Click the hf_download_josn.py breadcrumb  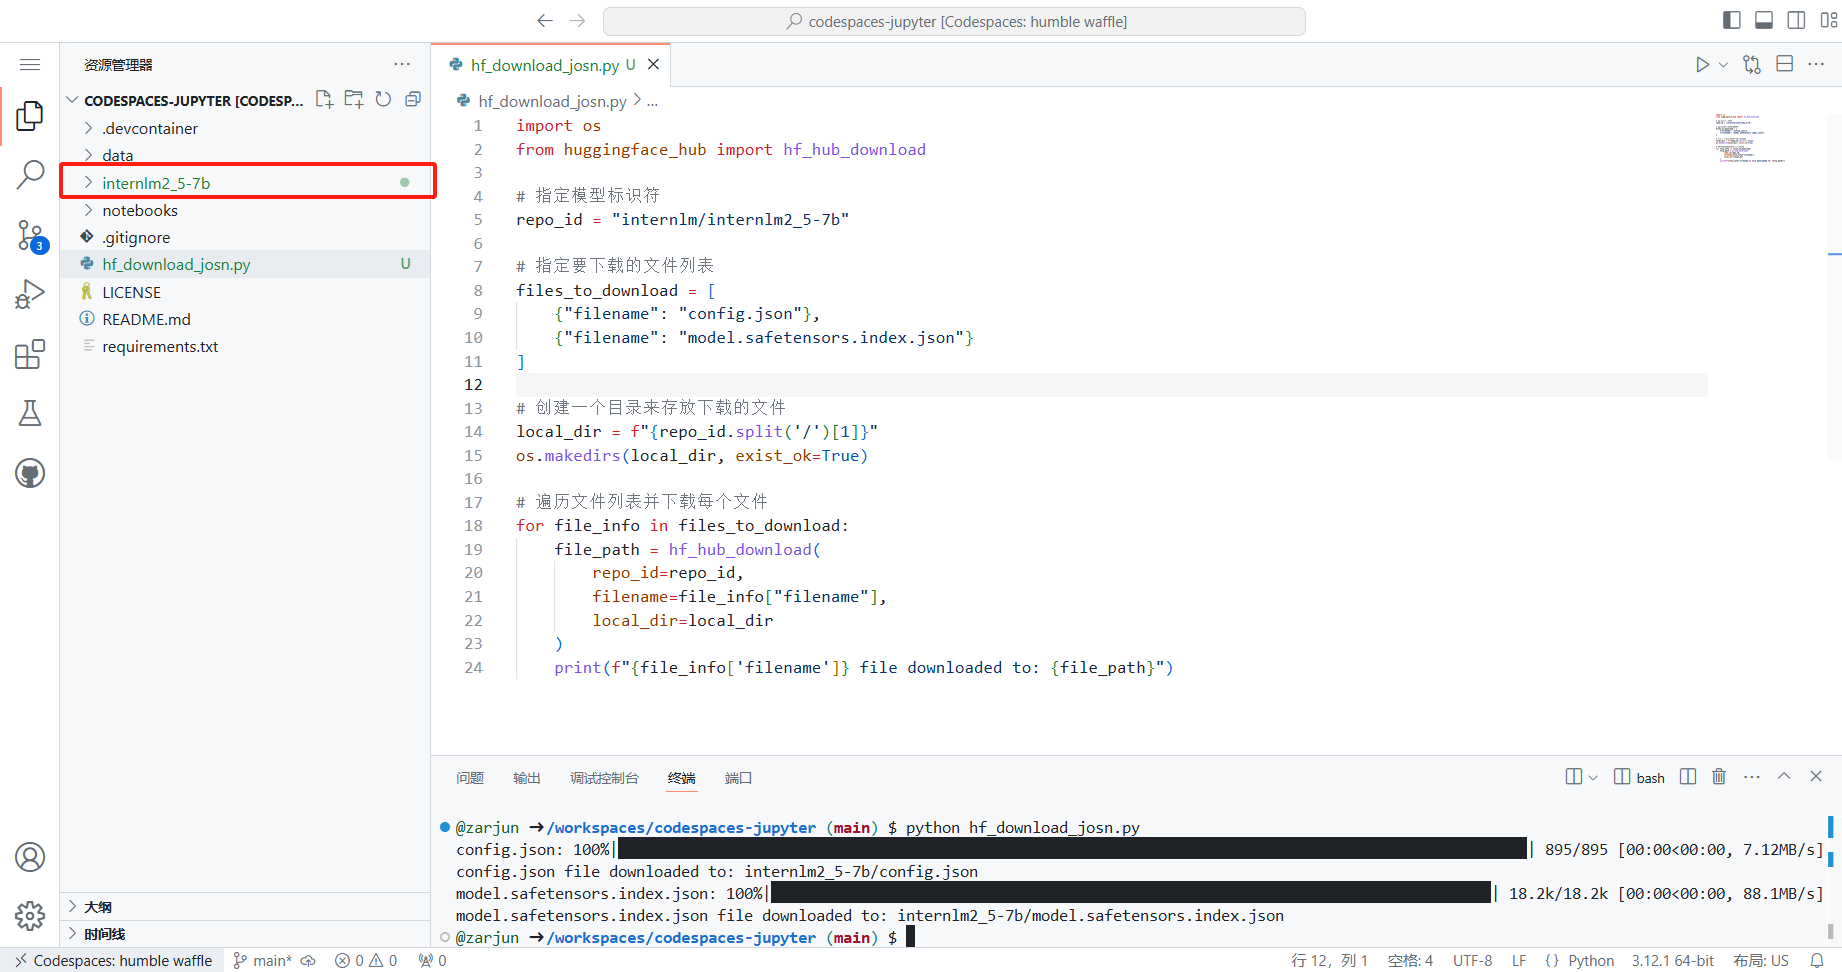552,101
